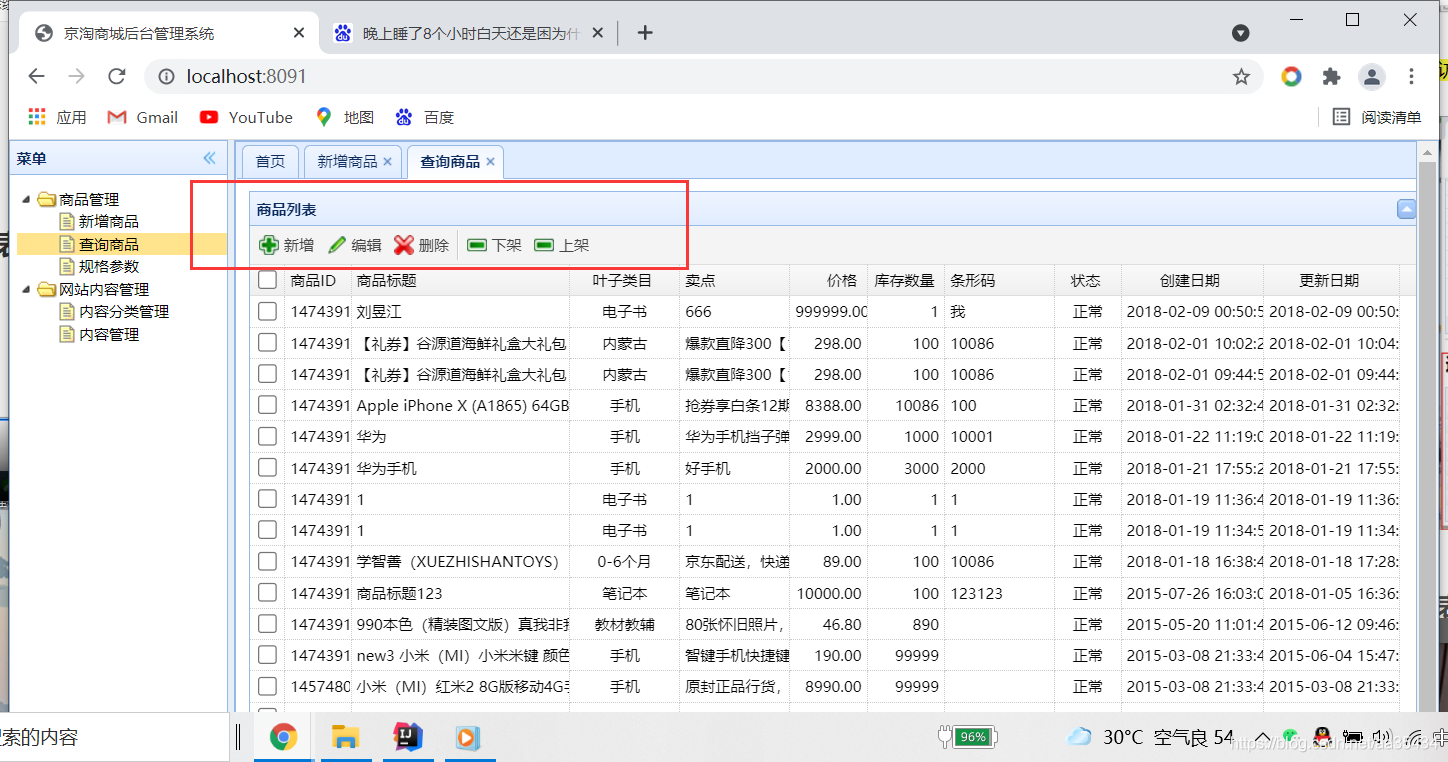Viewport: 1448px width, 762px height.
Task: Click the 下架 toolbar button
Action: coord(494,245)
